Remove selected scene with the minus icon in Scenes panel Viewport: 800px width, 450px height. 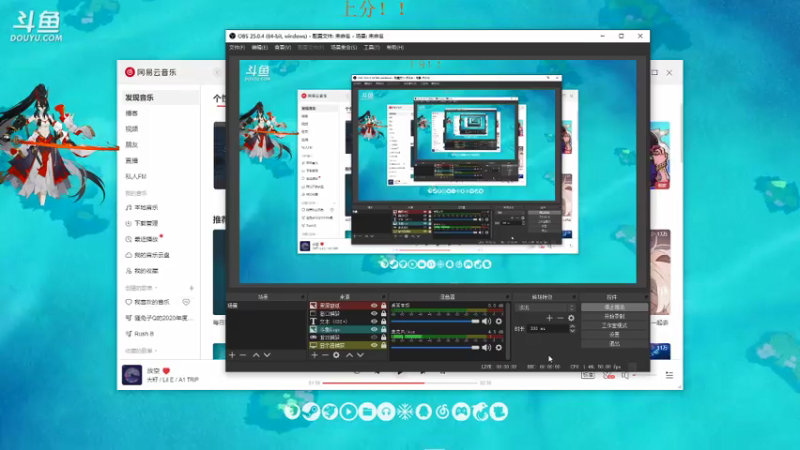tap(243, 355)
